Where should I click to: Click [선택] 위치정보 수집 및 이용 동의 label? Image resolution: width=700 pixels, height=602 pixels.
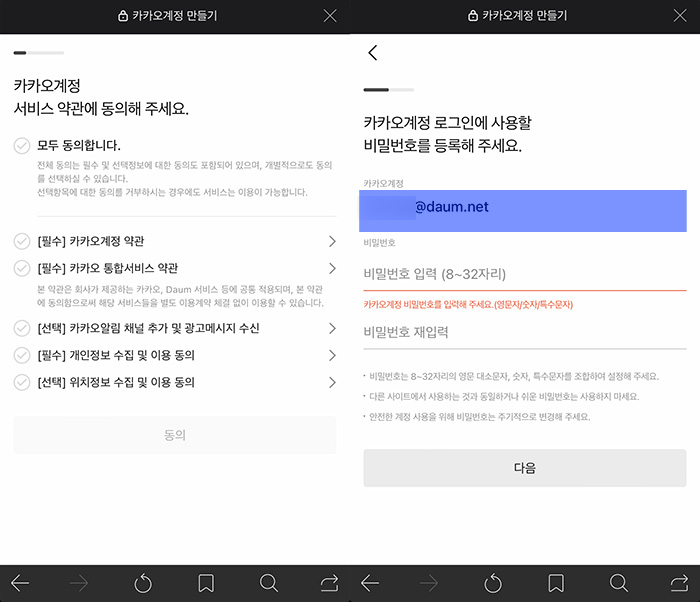pyautogui.click(x=116, y=382)
